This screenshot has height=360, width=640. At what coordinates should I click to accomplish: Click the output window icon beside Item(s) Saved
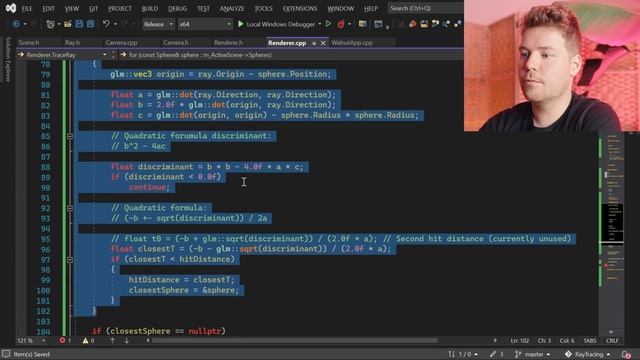point(6,354)
